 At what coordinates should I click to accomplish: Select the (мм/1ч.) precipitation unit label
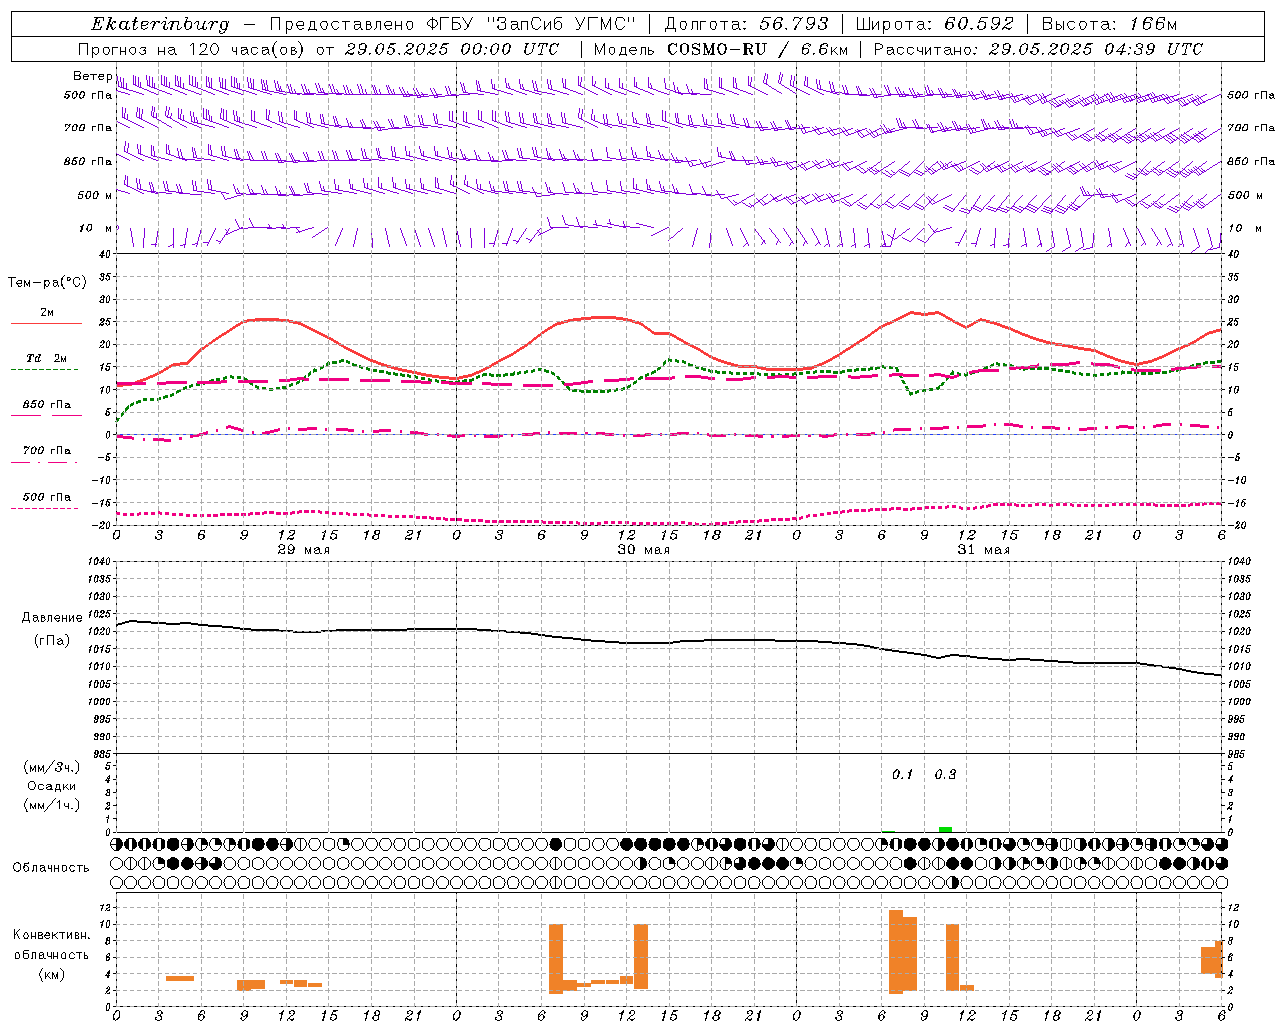(x=52, y=805)
